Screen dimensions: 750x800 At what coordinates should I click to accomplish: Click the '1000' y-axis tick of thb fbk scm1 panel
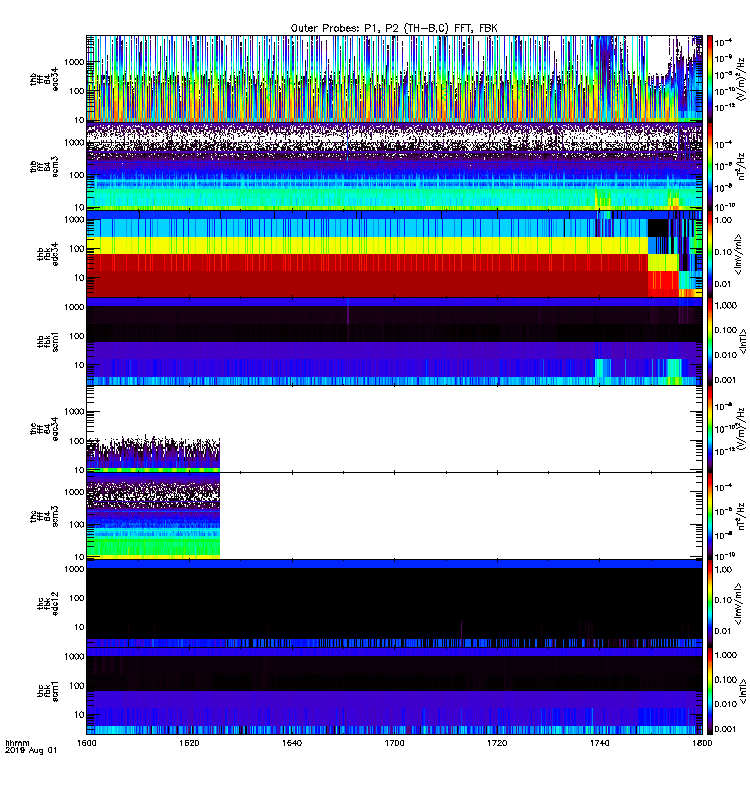[x=74, y=307]
